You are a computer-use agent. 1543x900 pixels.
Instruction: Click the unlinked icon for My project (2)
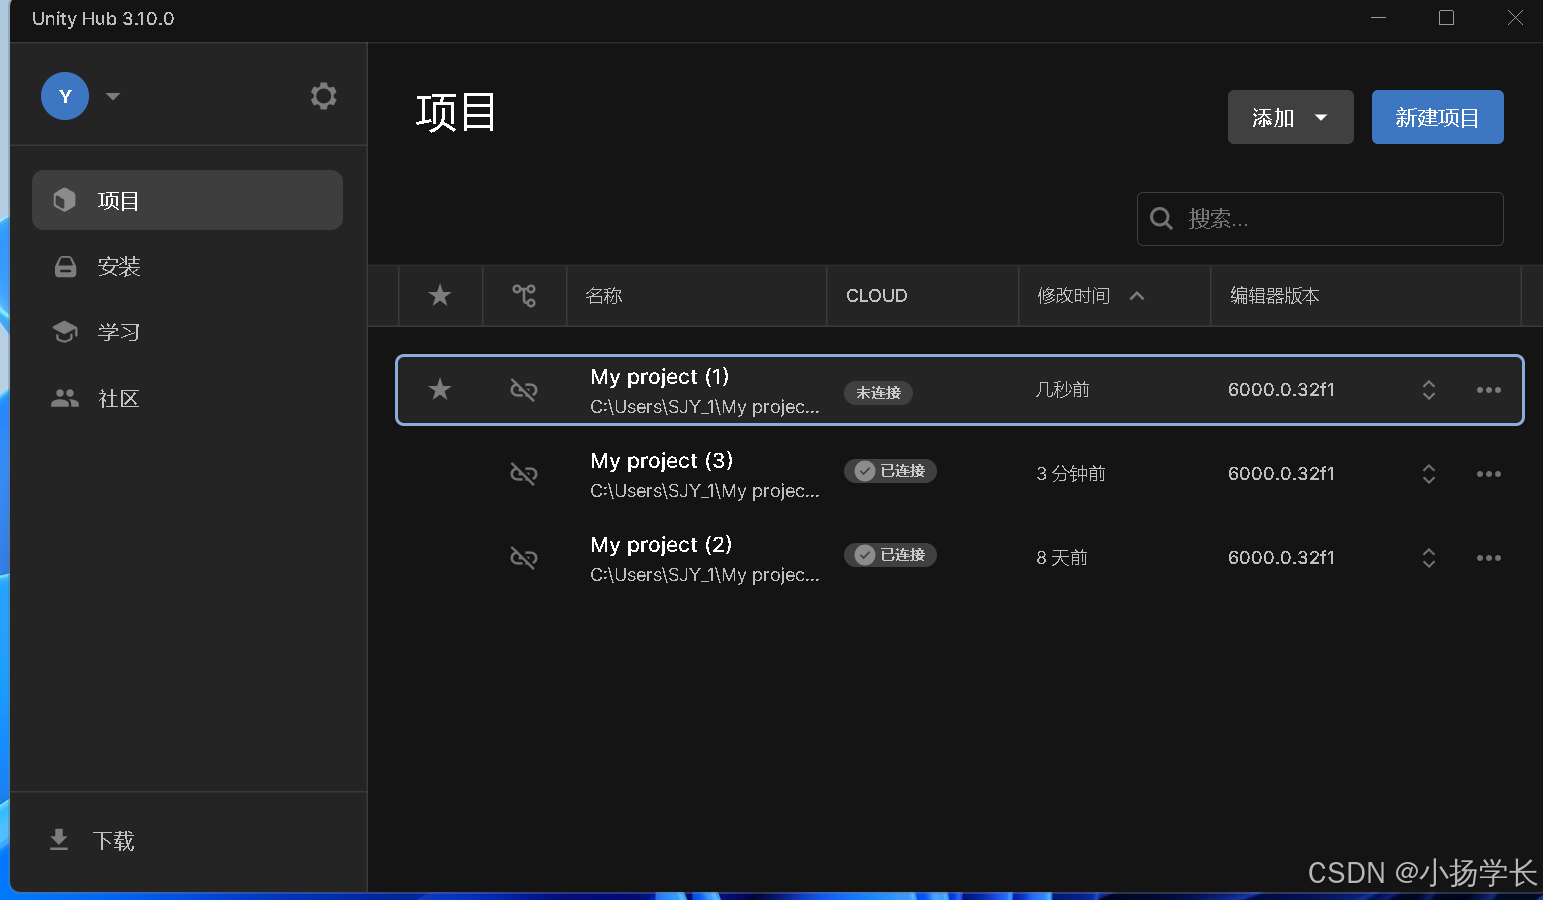524,557
